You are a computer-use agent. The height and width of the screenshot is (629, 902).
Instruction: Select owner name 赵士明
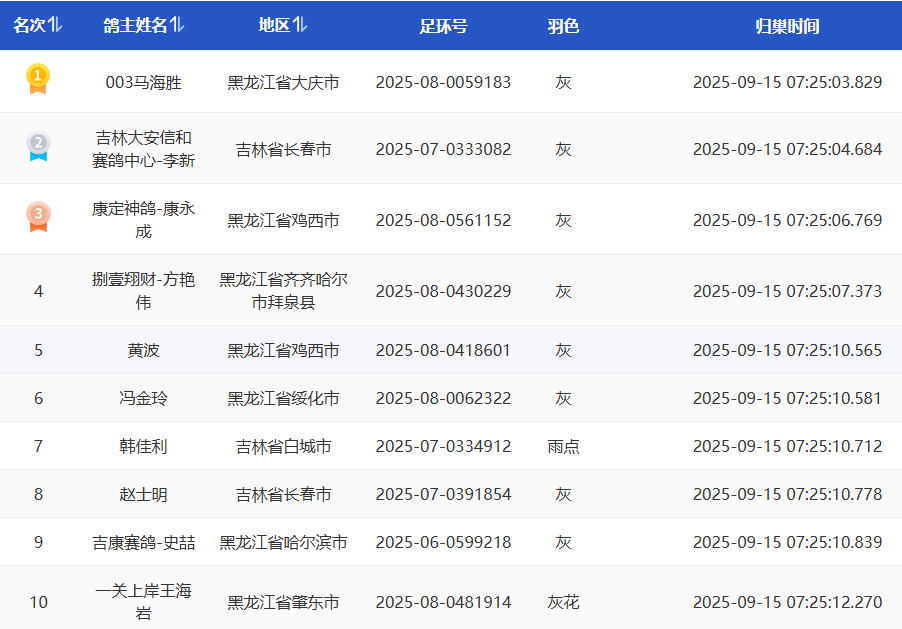[143, 494]
